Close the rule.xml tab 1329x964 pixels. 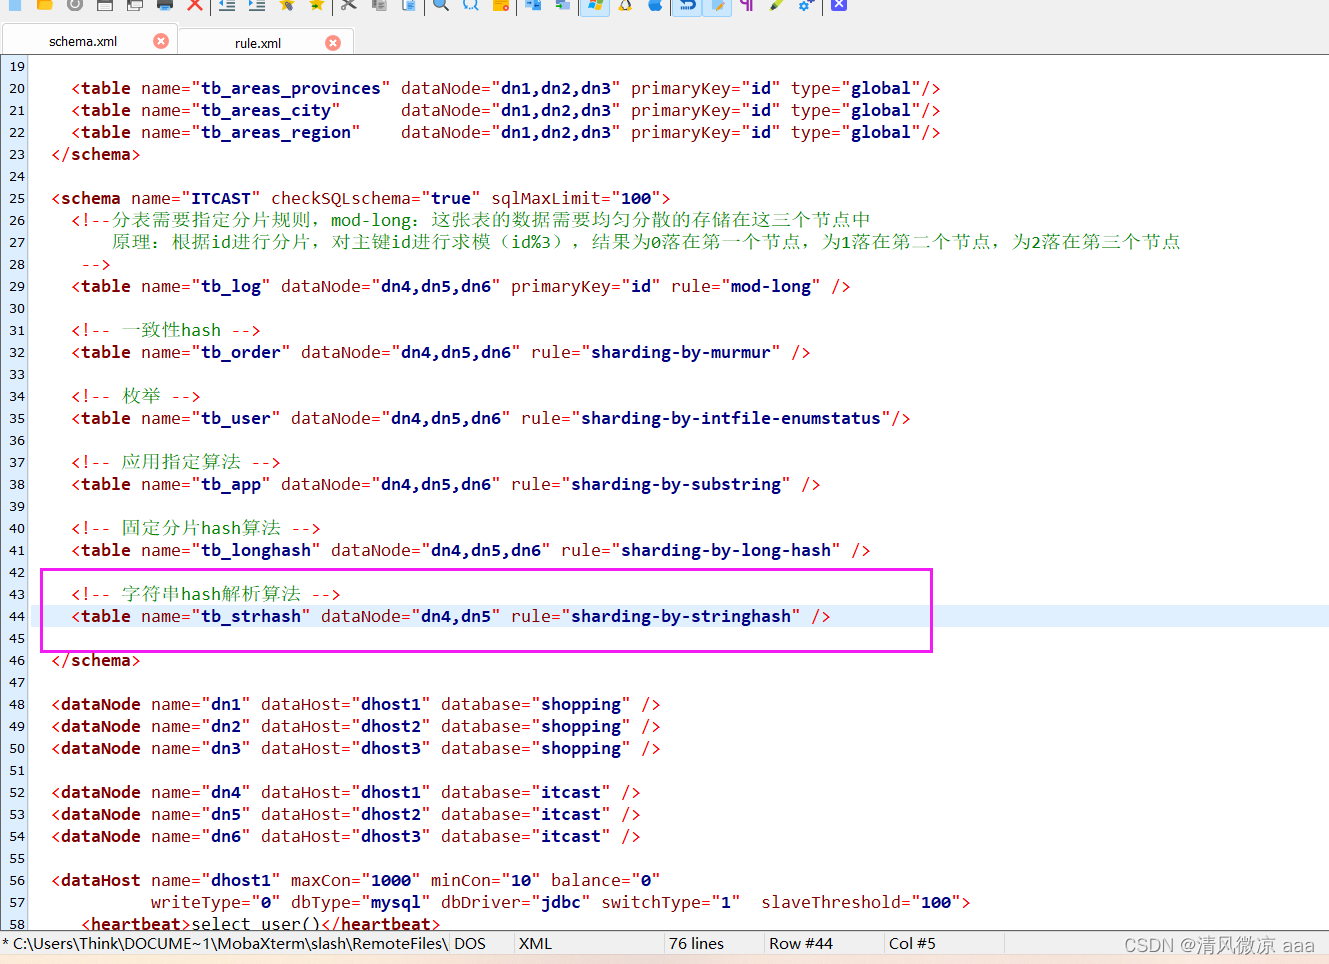333,42
